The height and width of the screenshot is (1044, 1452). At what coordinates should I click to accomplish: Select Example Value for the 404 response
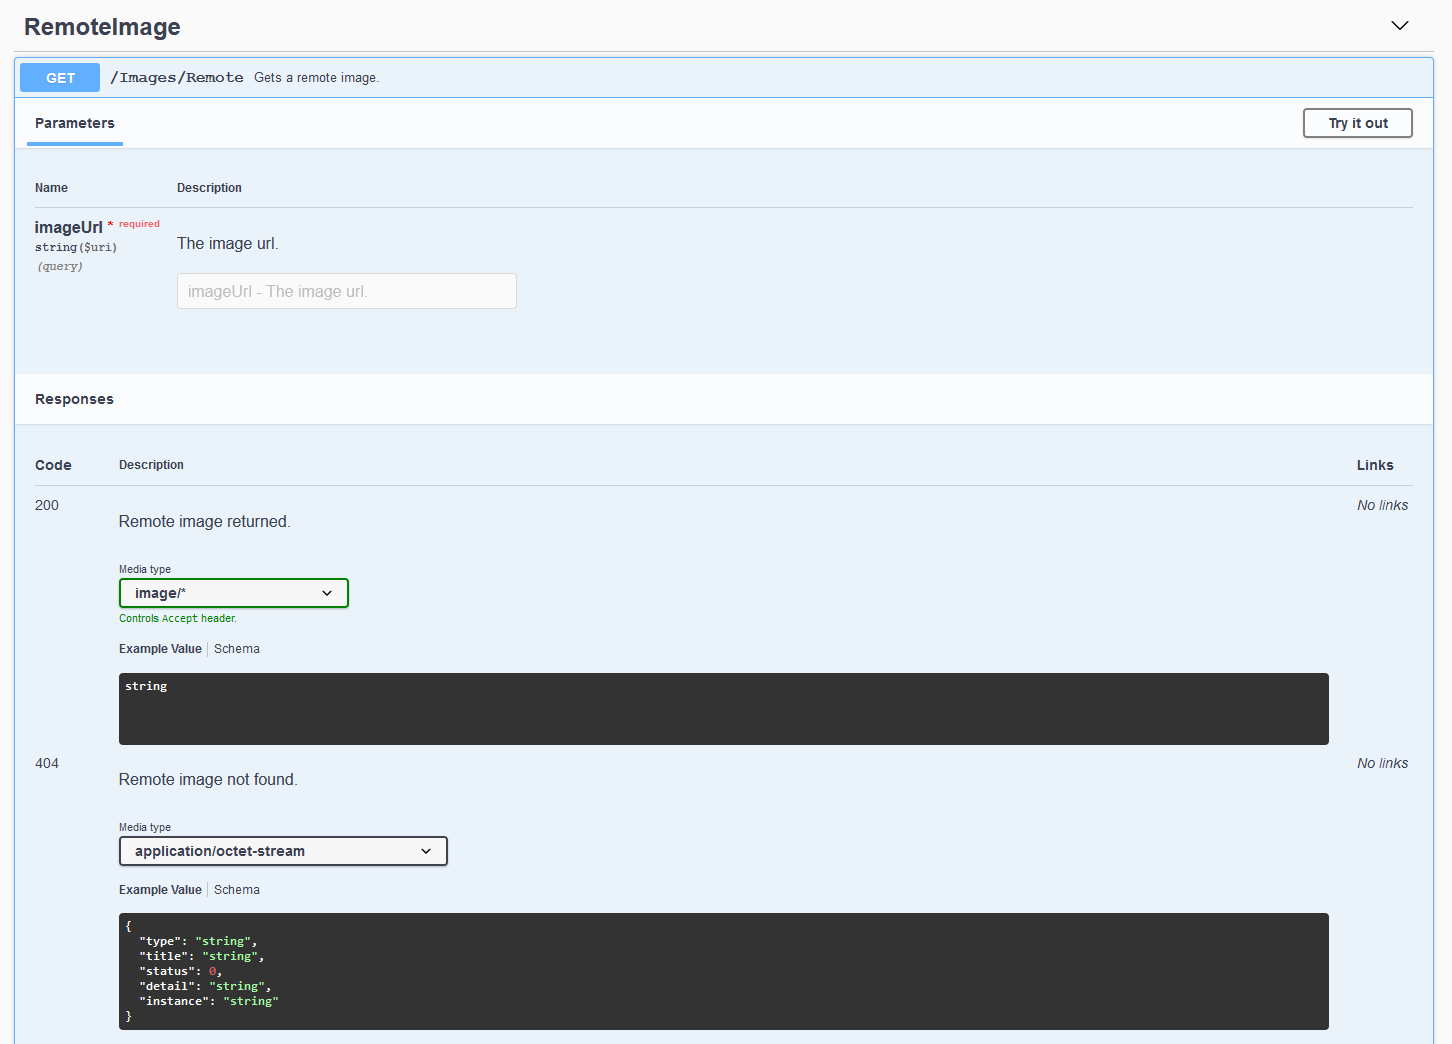(160, 889)
